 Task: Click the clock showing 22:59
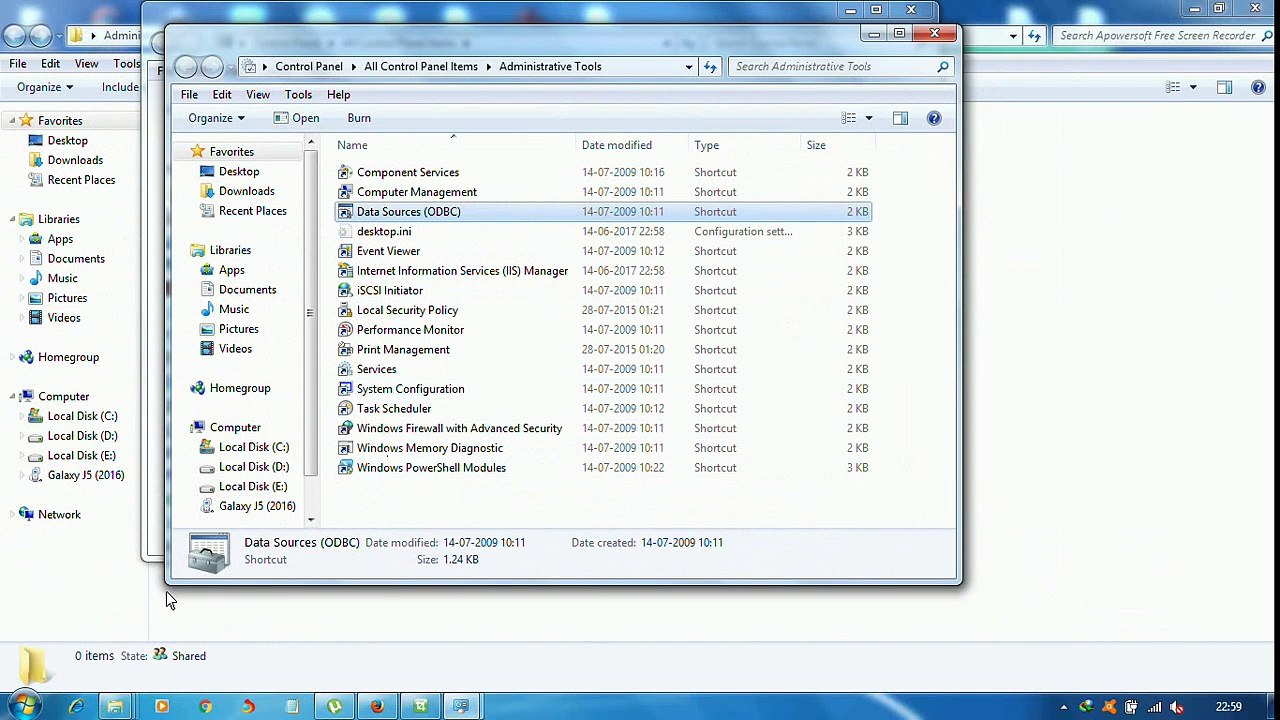1228,707
